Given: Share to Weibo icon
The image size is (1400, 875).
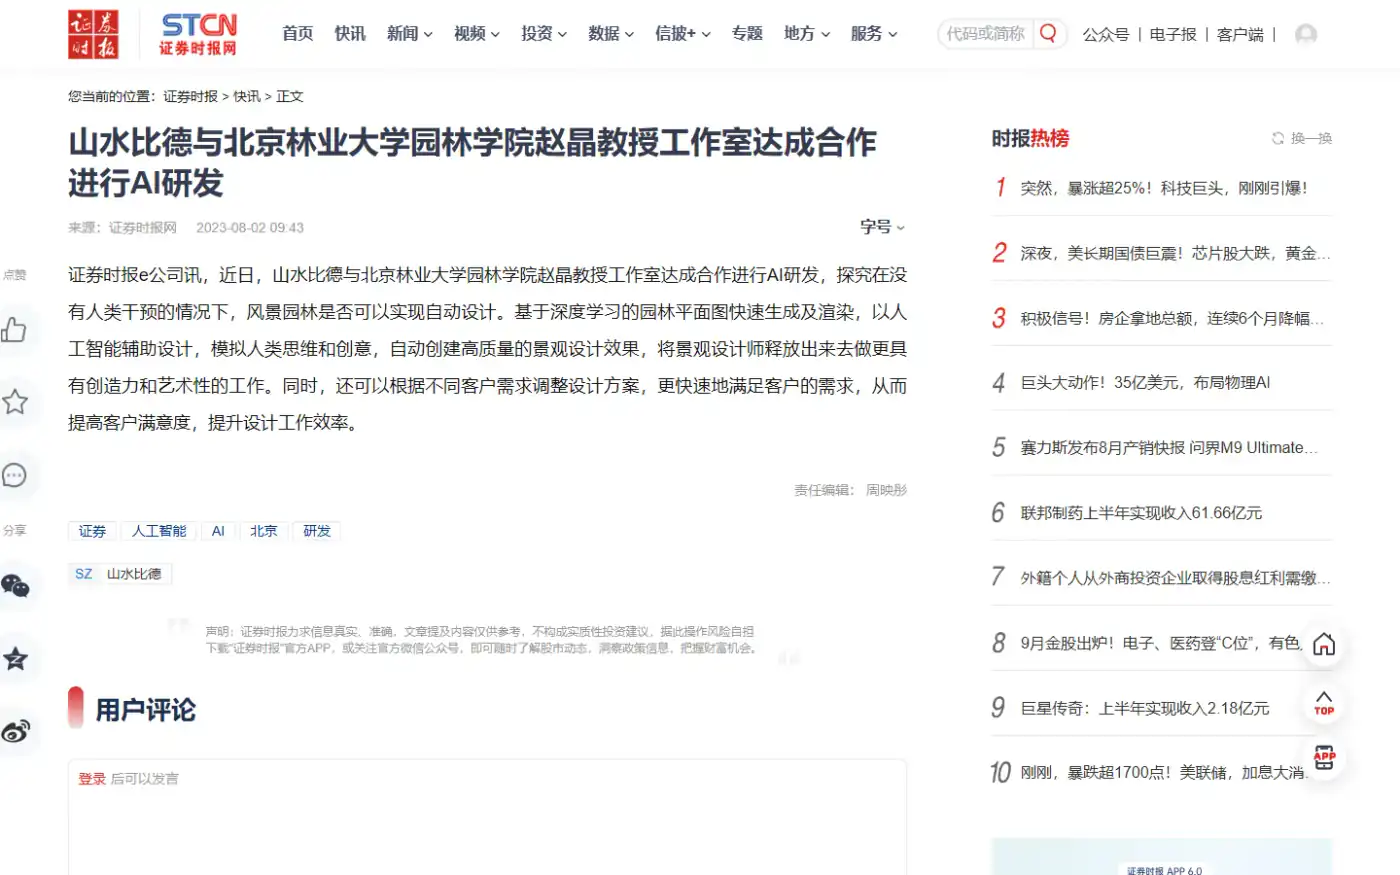Looking at the screenshot, I should (14, 731).
